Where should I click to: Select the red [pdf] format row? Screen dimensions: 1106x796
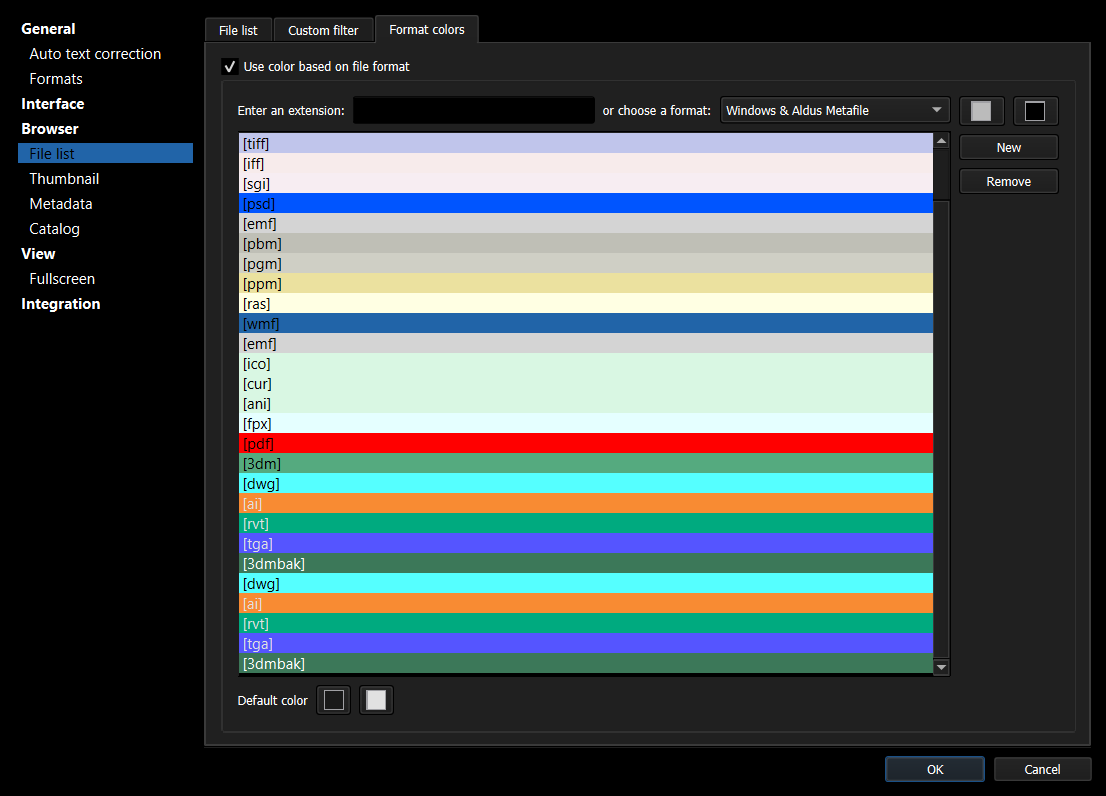click(586, 443)
